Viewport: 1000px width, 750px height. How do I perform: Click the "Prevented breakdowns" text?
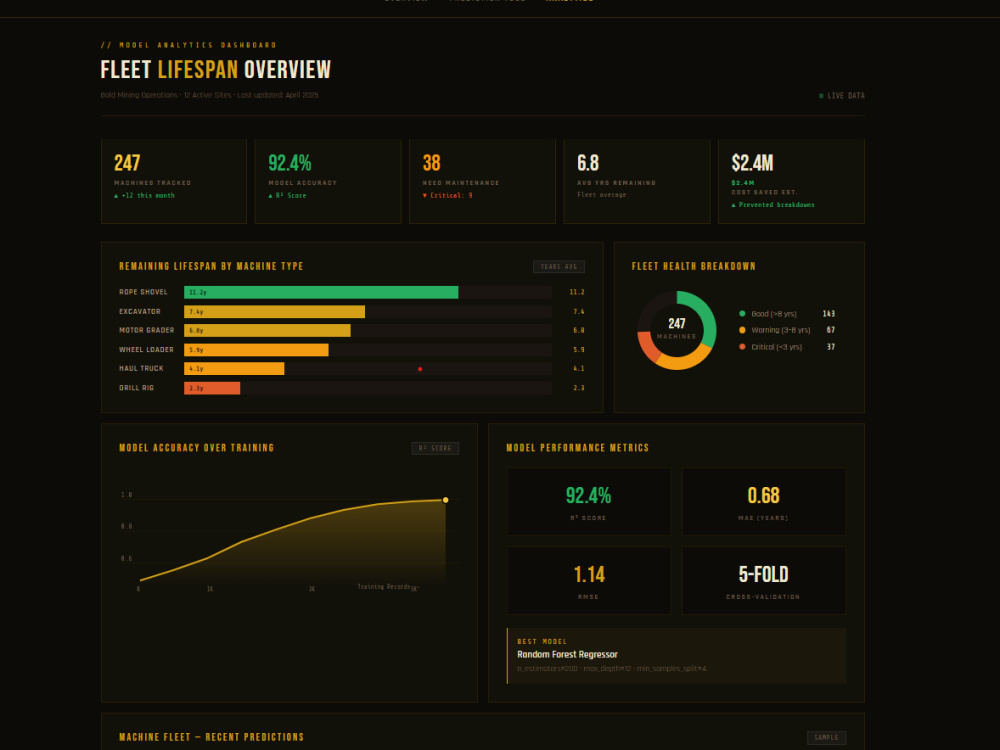[x=776, y=205]
